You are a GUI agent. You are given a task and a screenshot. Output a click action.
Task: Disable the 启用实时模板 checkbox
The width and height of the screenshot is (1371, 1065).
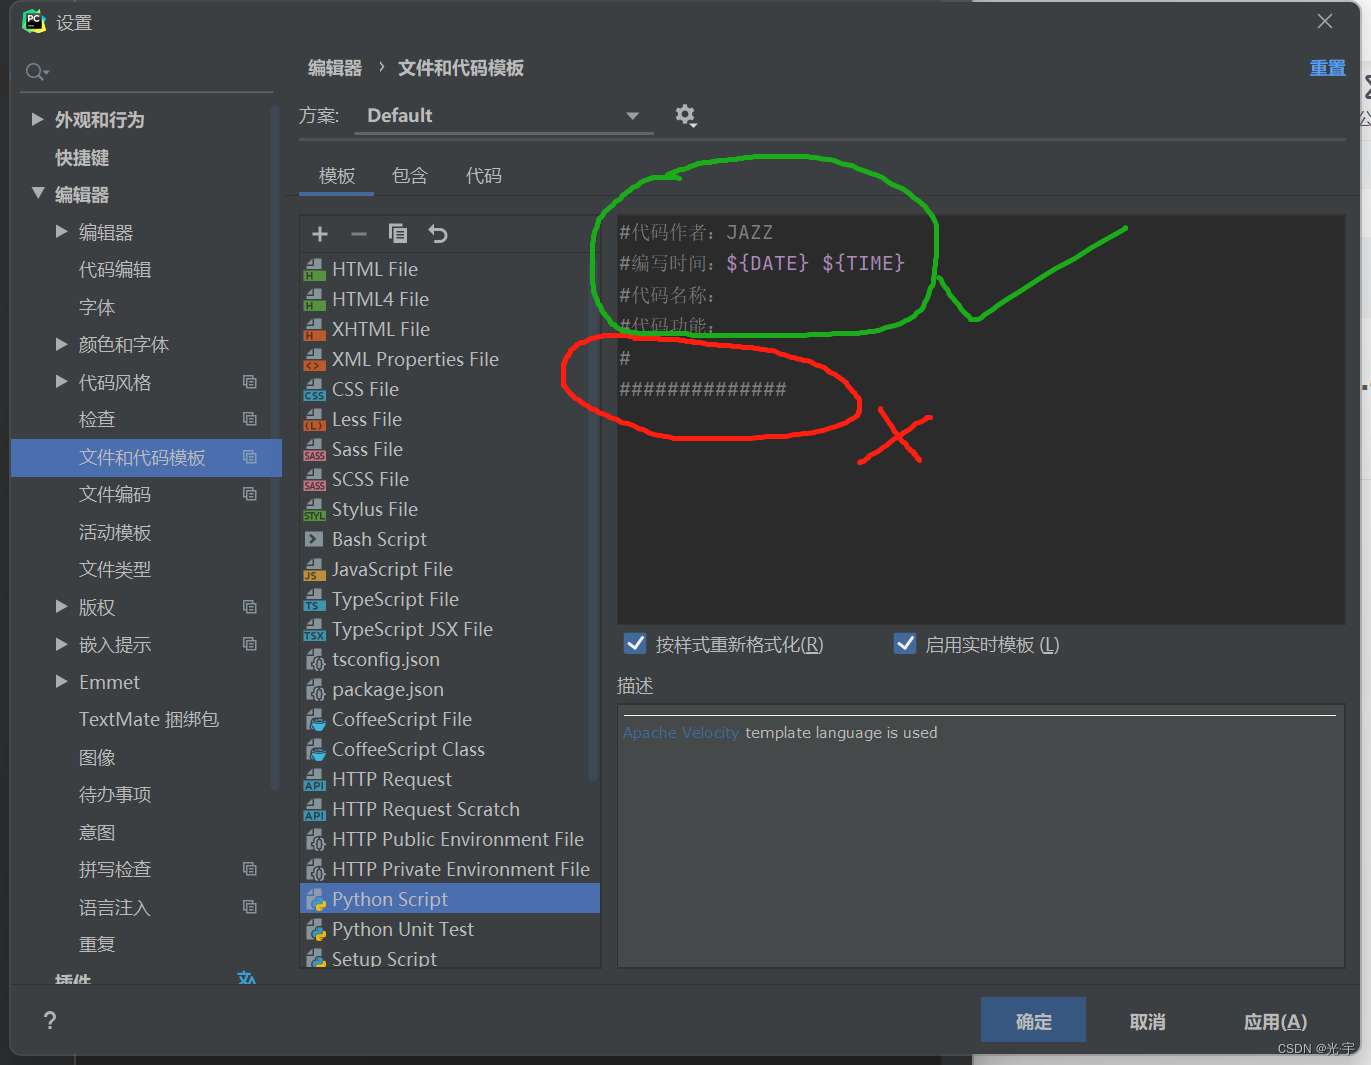(x=905, y=643)
